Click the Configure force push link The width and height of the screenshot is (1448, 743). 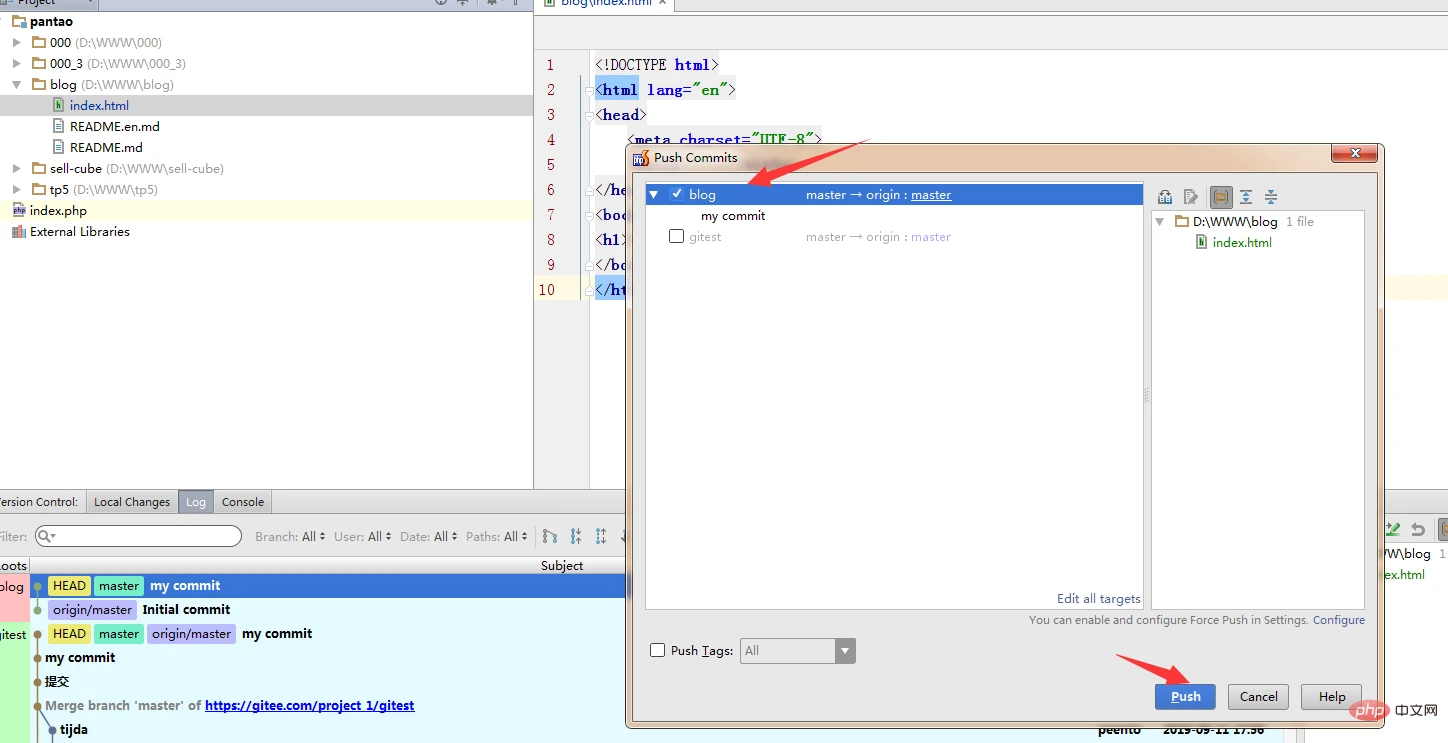[1338, 620]
